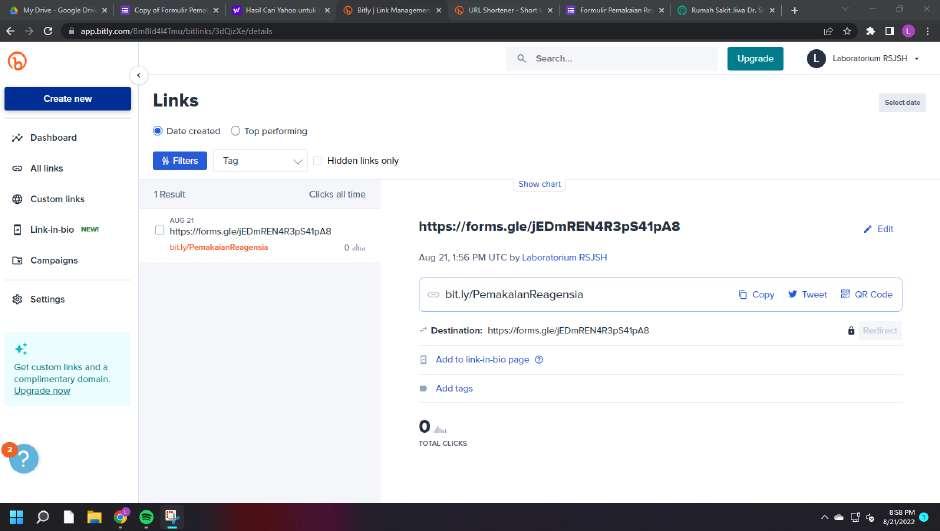
Task: Click the Search input field
Action: coord(611,59)
